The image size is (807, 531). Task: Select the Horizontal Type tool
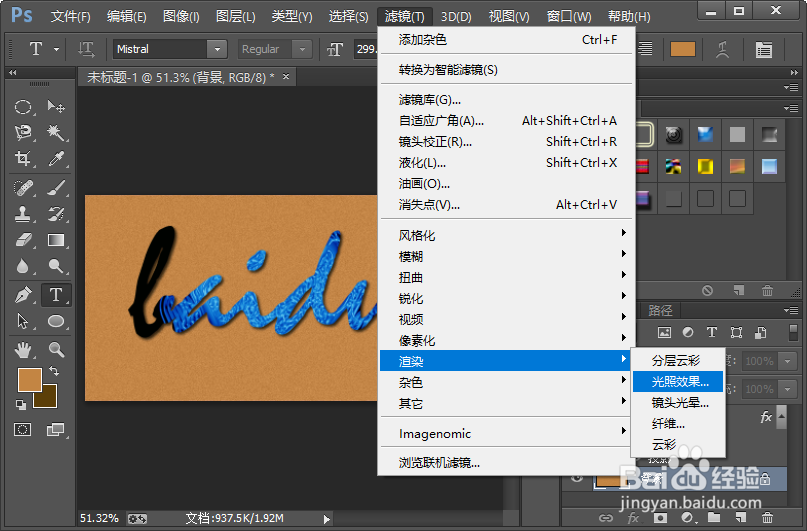56,295
